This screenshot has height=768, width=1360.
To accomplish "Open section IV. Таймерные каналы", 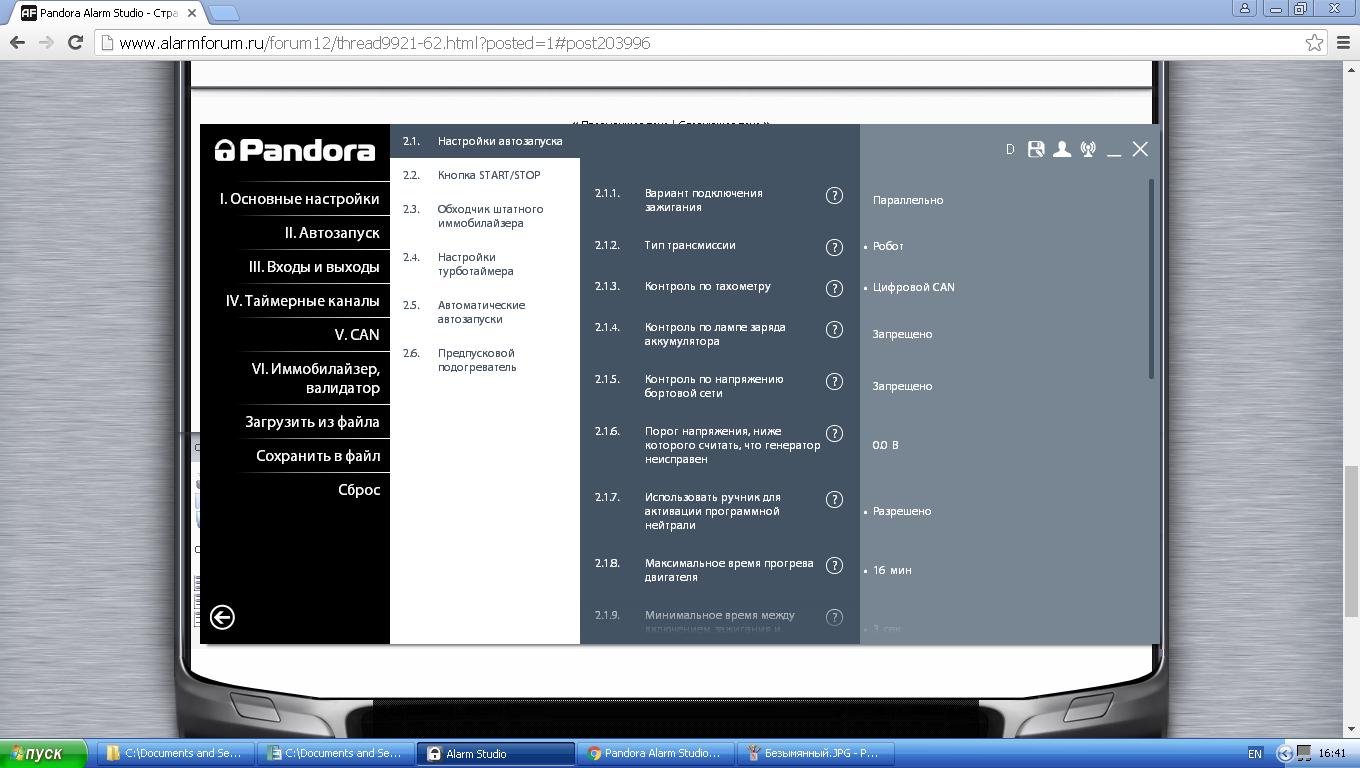I will [303, 301].
